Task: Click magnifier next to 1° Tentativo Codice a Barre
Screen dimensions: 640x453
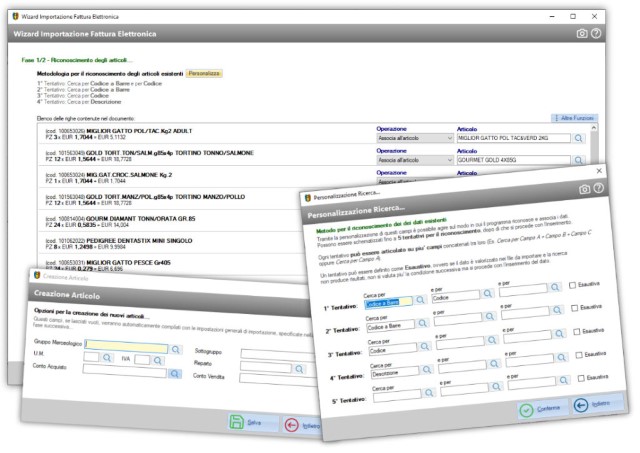Action: tap(420, 300)
